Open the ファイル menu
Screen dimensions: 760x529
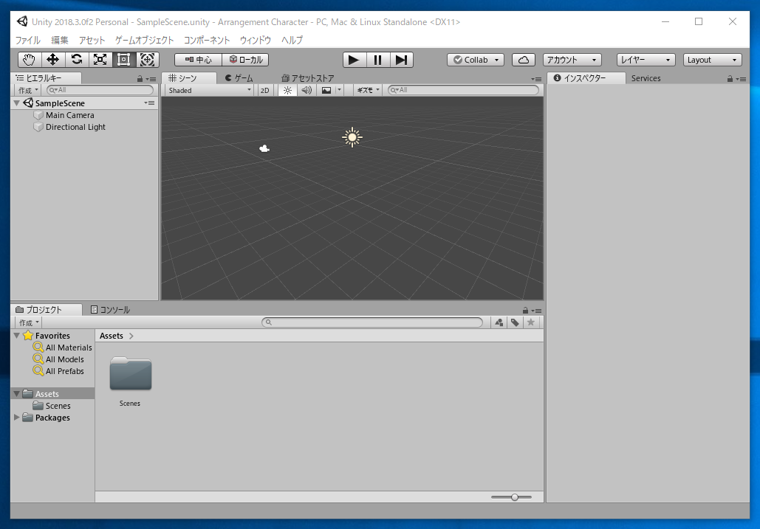(28, 40)
